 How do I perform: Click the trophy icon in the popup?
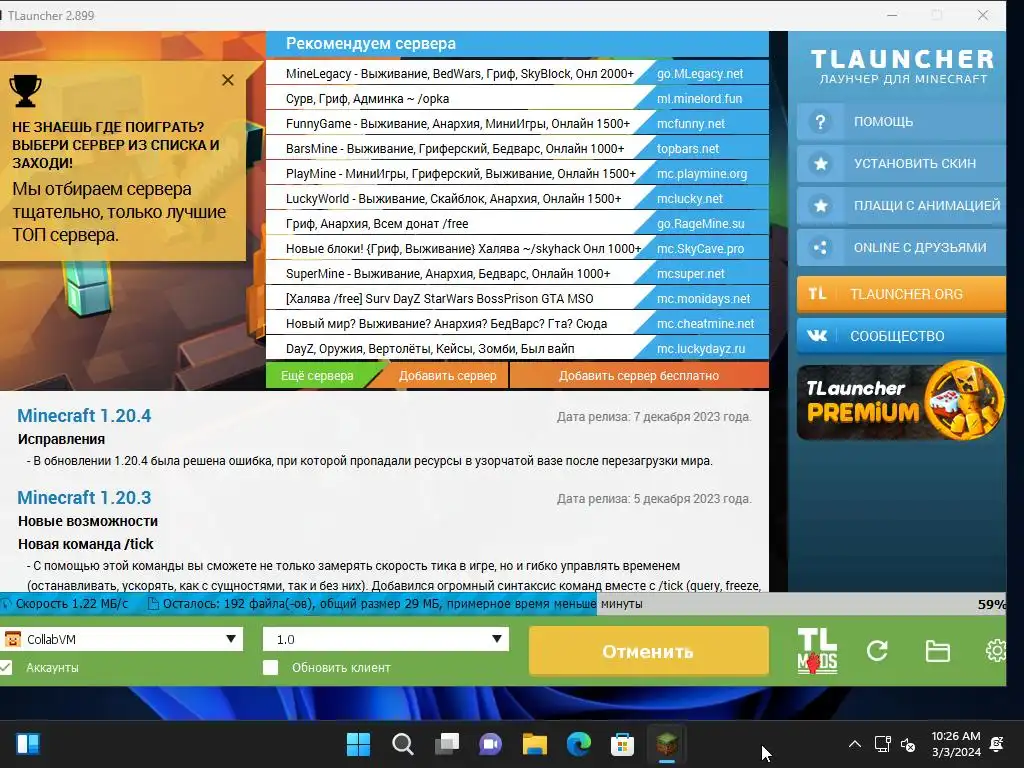click(x=25, y=90)
